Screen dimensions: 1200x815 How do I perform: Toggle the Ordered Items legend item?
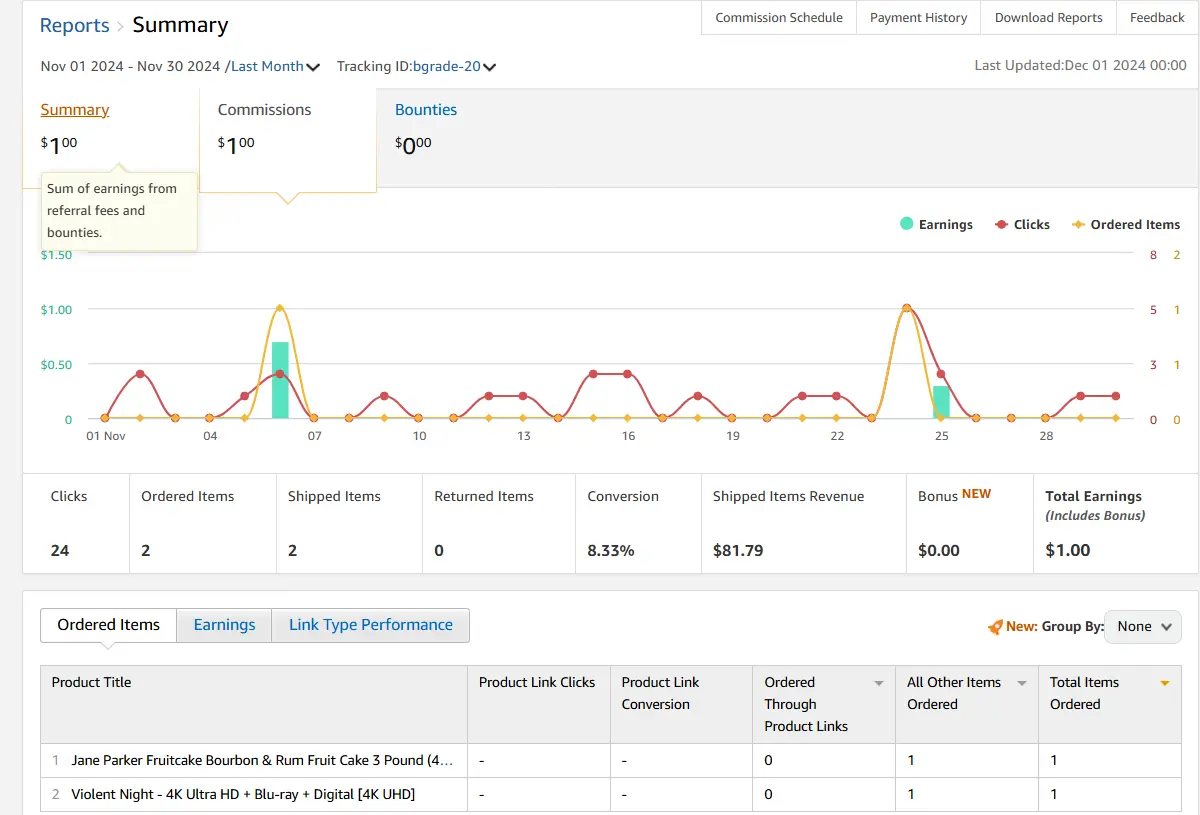(x=1126, y=225)
